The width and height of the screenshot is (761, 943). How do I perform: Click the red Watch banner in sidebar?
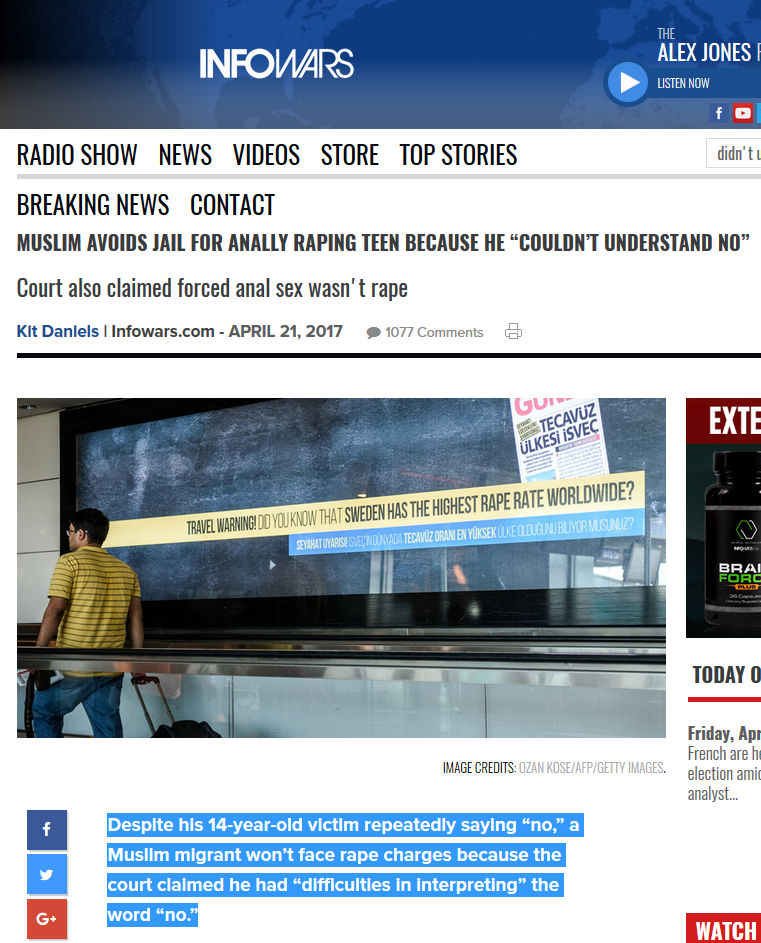[x=724, y=929]
